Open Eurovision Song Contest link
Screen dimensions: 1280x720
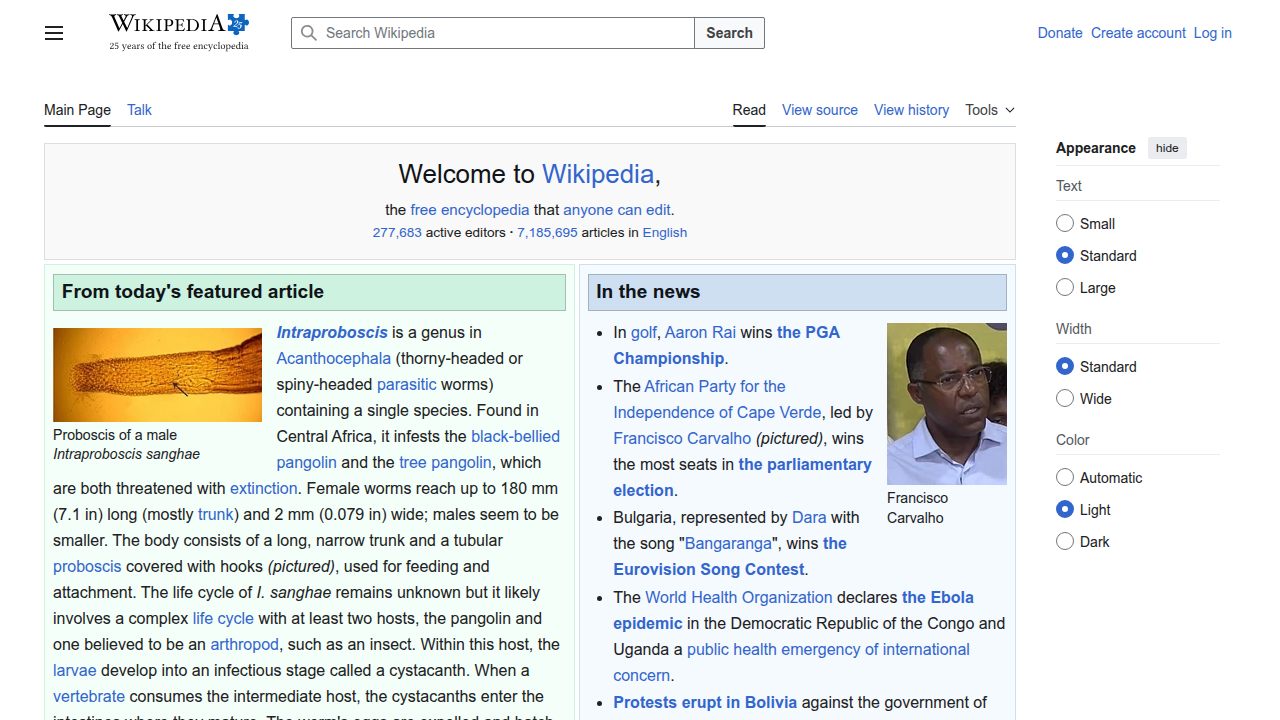click(730, 556)
